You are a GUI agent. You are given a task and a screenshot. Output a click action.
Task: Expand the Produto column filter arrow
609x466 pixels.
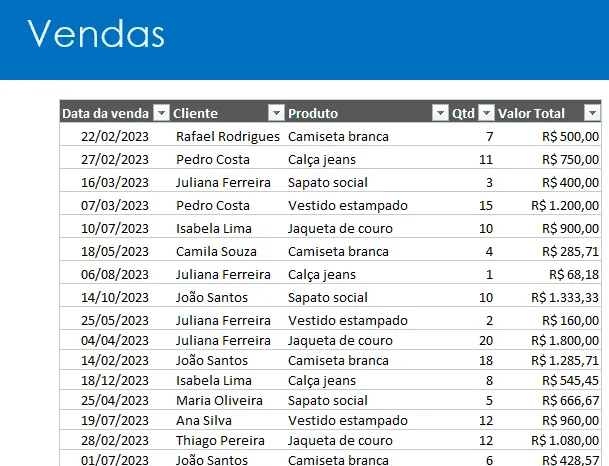click(440, 113)
